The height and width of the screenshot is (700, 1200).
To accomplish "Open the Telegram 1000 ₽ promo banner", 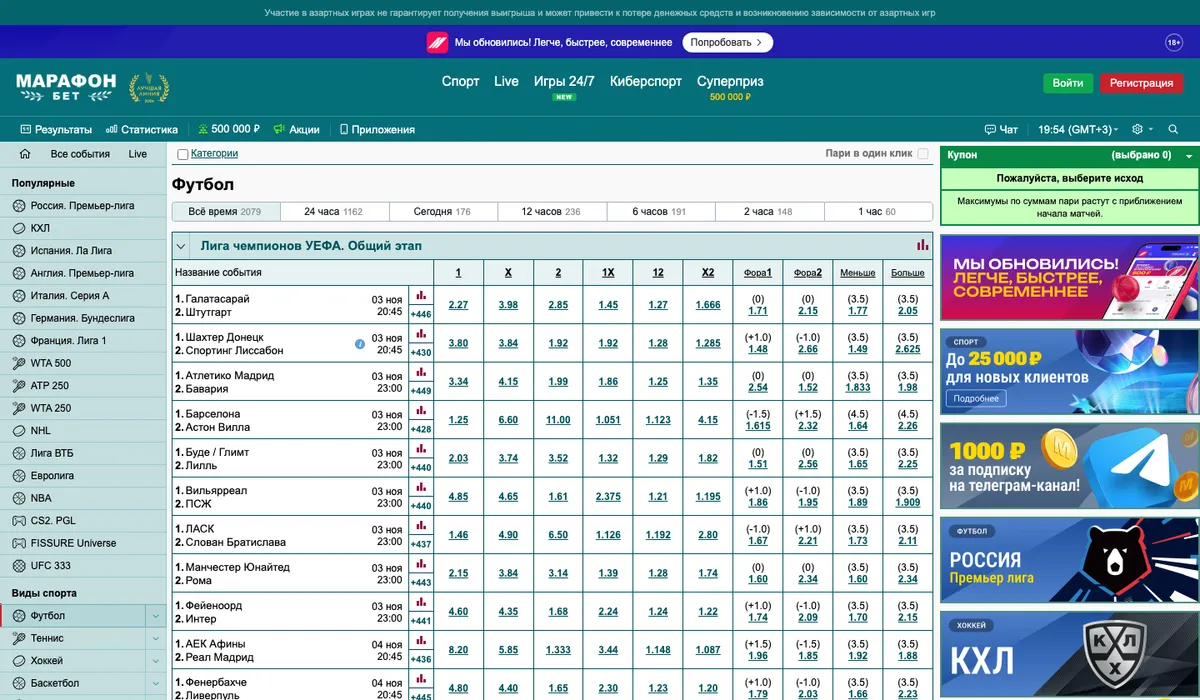I will tap(1070, 466).
